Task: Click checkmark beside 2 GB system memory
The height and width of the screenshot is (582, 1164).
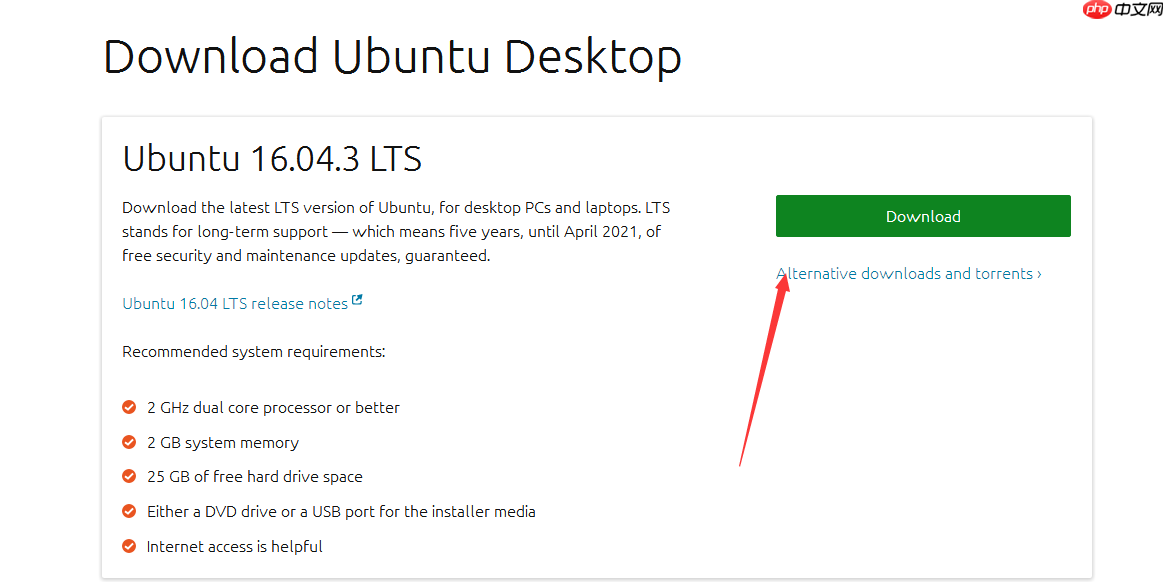Action: point(129,442)
